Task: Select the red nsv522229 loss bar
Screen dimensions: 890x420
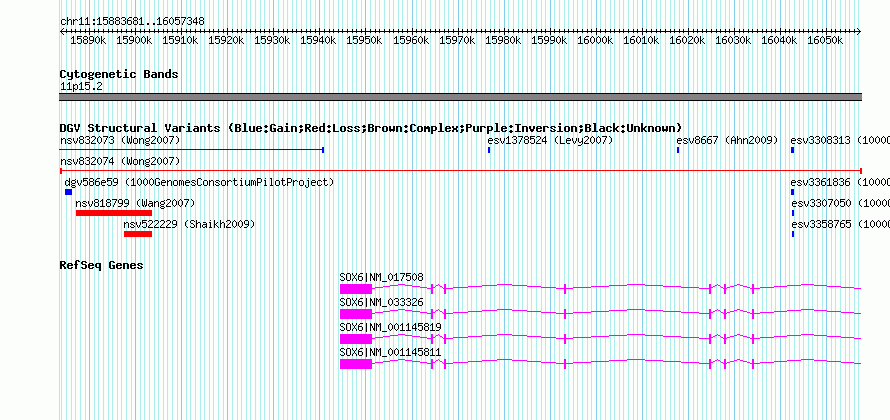Action: 138,234
